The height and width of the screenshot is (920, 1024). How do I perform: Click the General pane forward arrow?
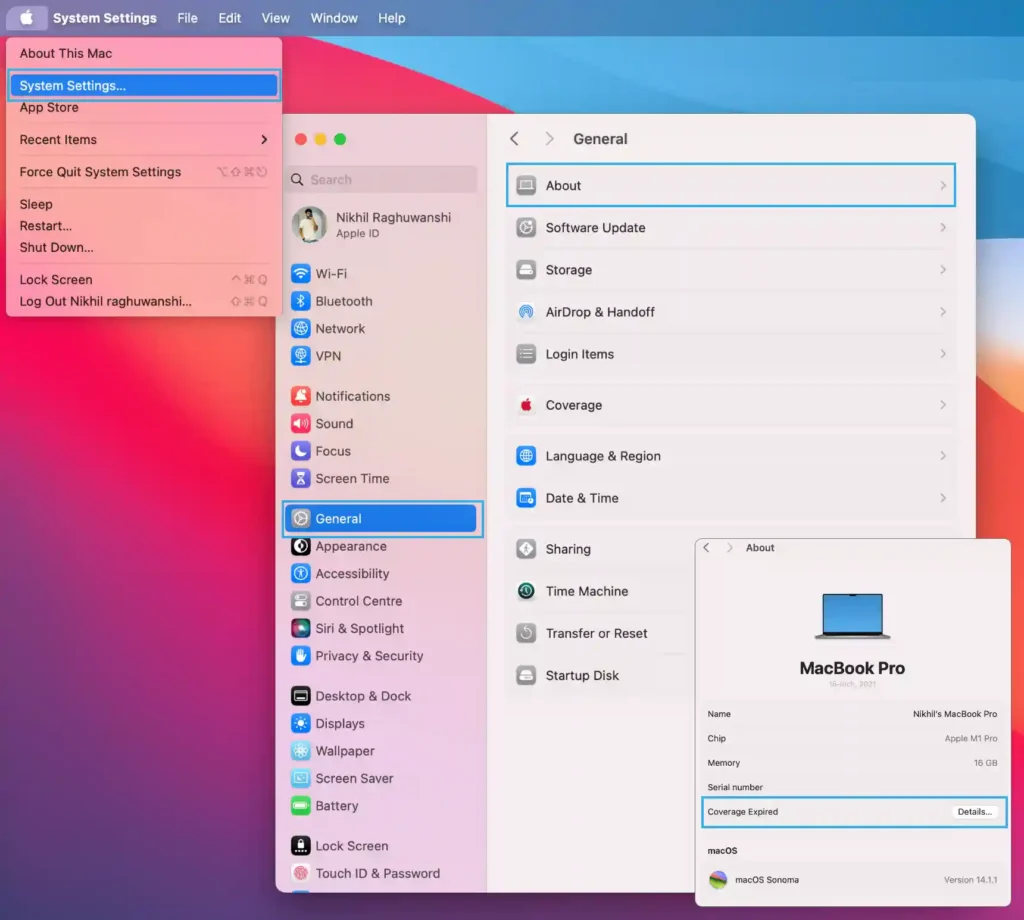549,139
